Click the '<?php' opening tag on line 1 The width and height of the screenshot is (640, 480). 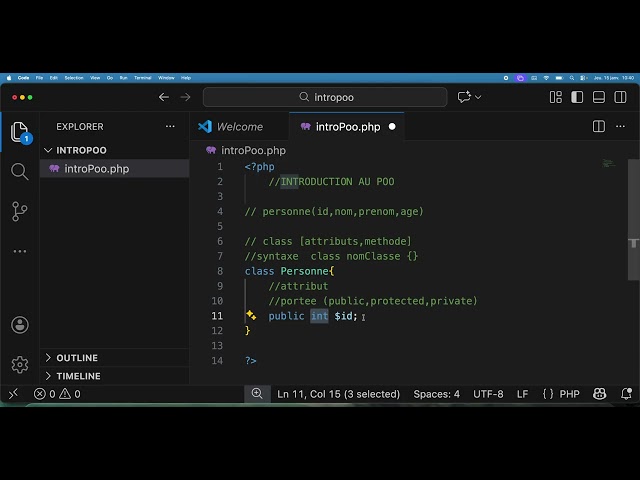260,167
